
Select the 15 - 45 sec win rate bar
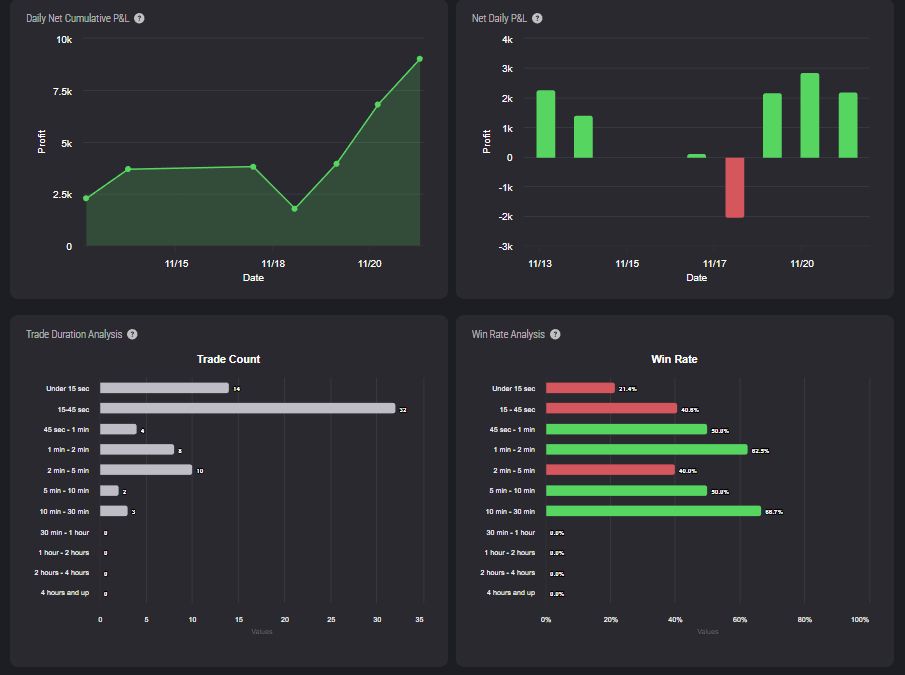coord(611,408)
